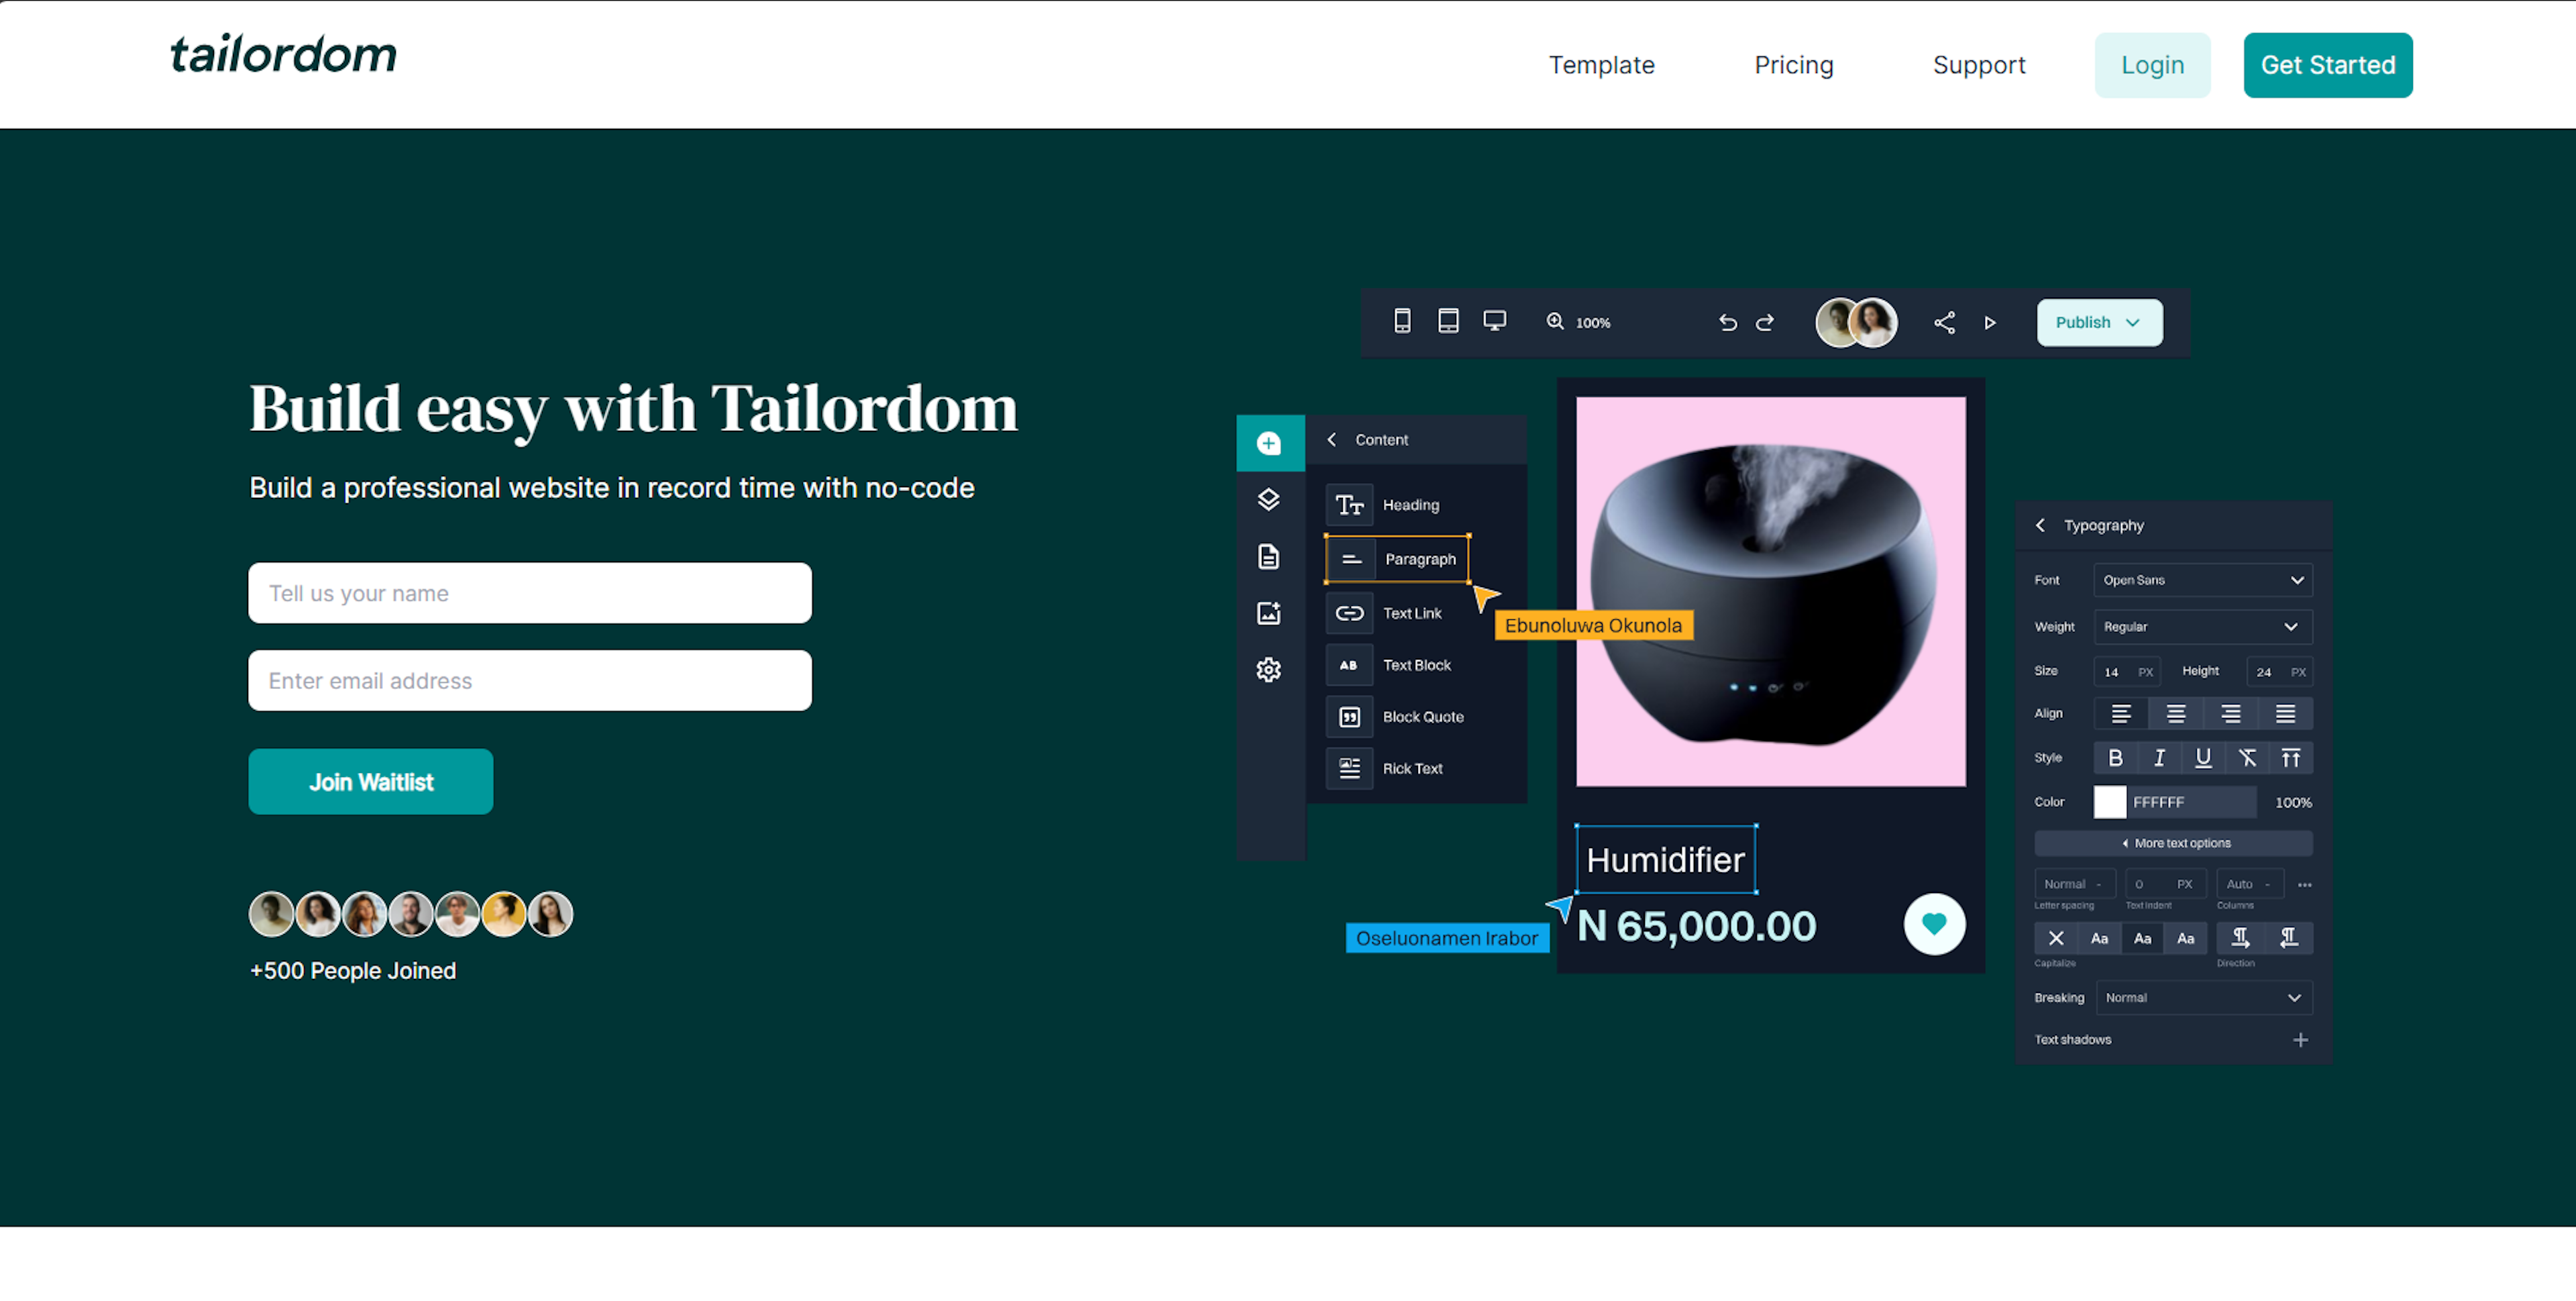Open the Weight dropdown showing Regular
The image size is (2576, 1301).
click(2202, 627)
